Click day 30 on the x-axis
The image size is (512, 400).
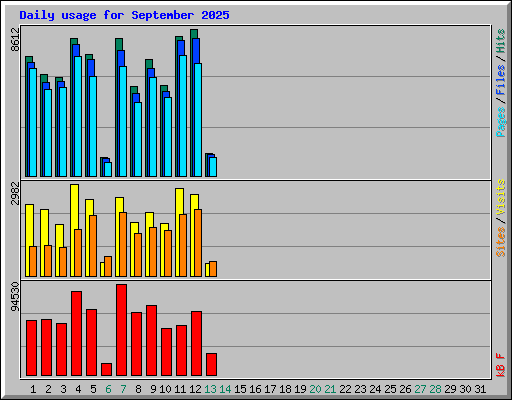pos(465,389)
